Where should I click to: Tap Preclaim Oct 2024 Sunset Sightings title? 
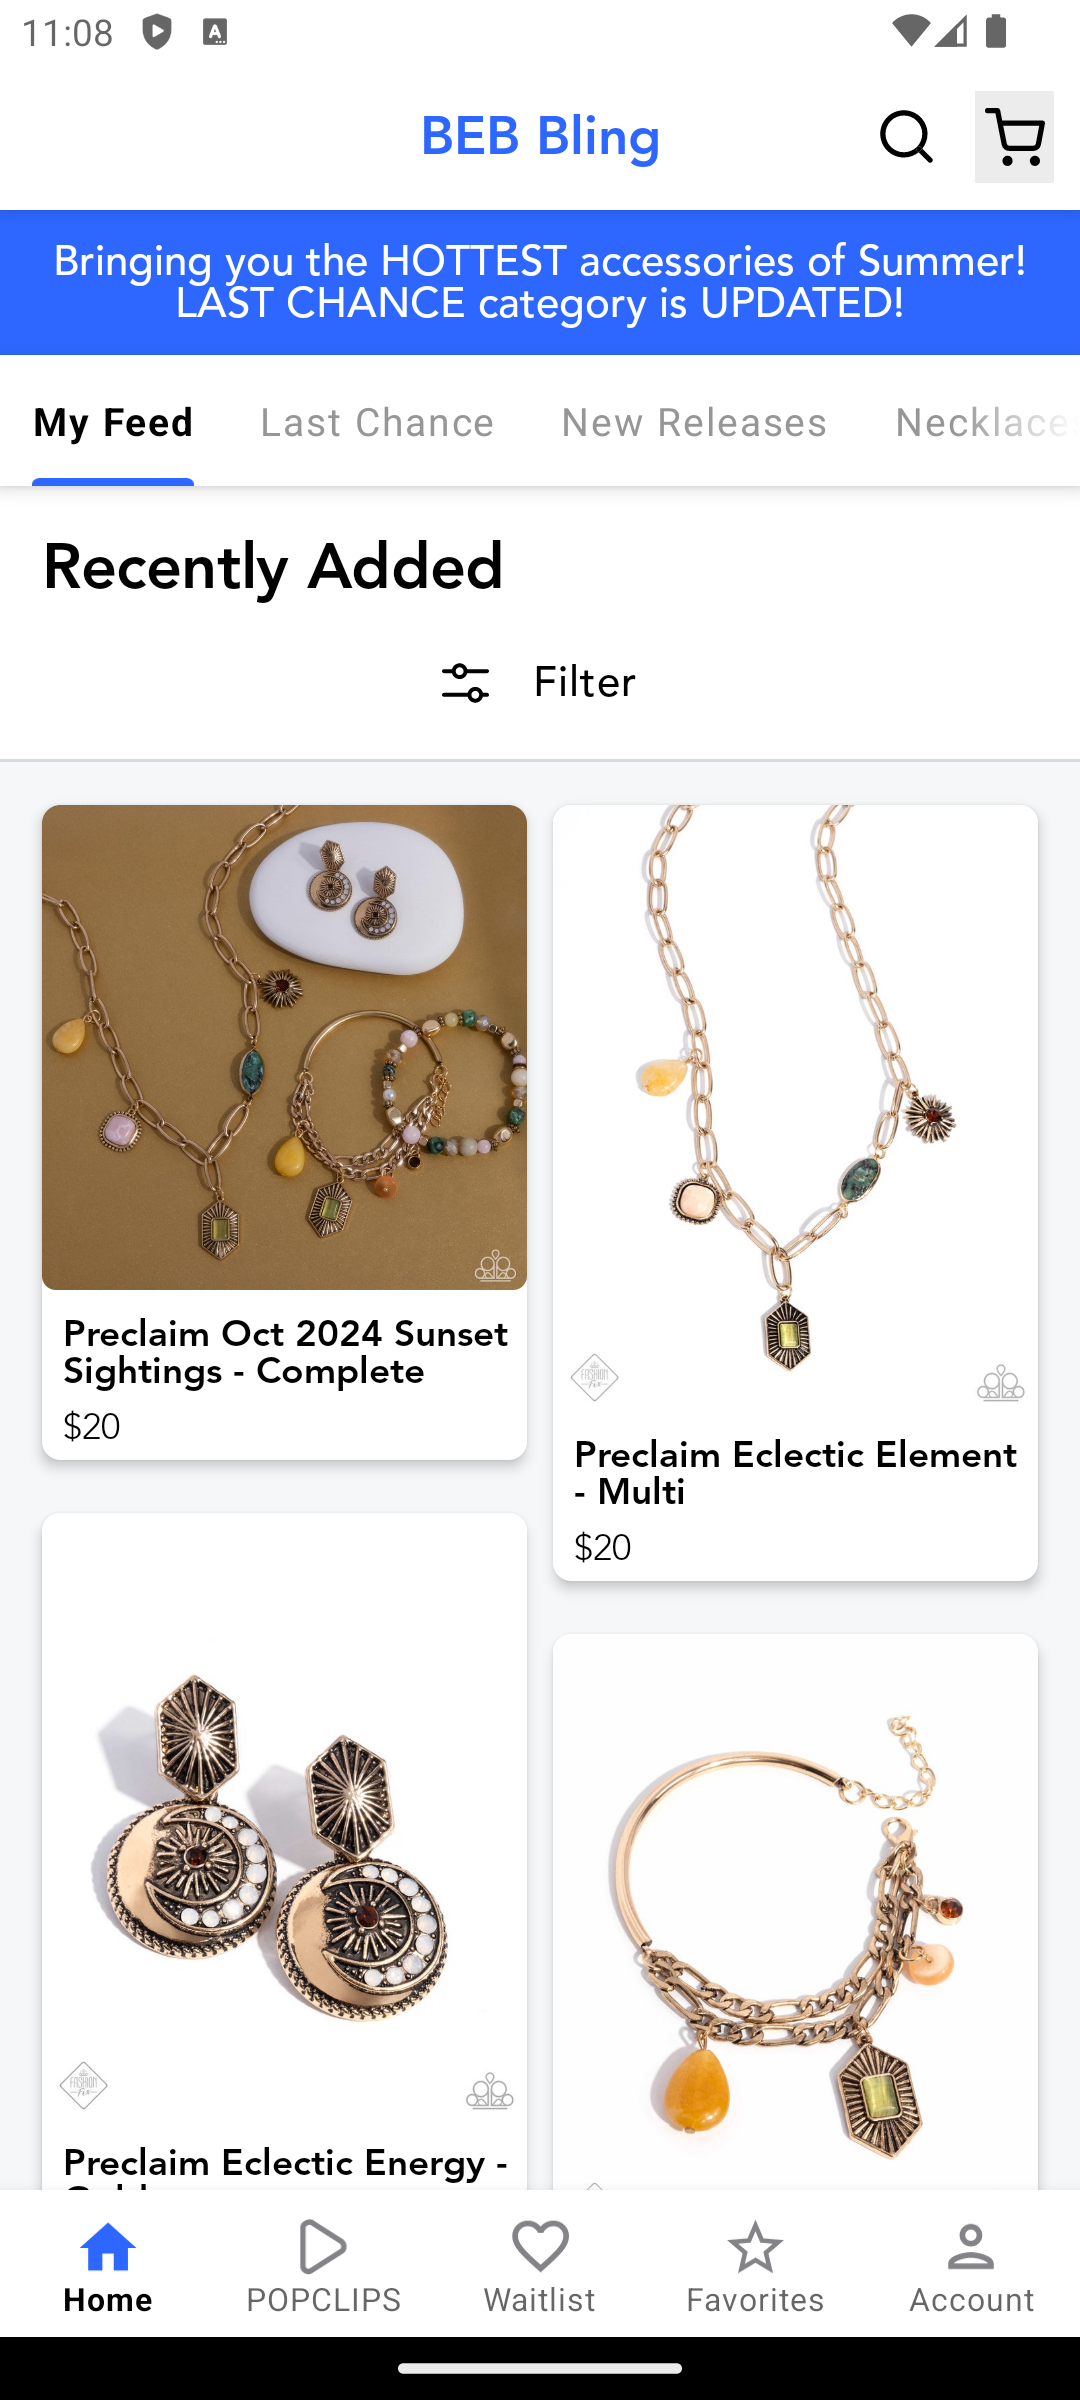pyautogui.click(x=285, y=1352)
